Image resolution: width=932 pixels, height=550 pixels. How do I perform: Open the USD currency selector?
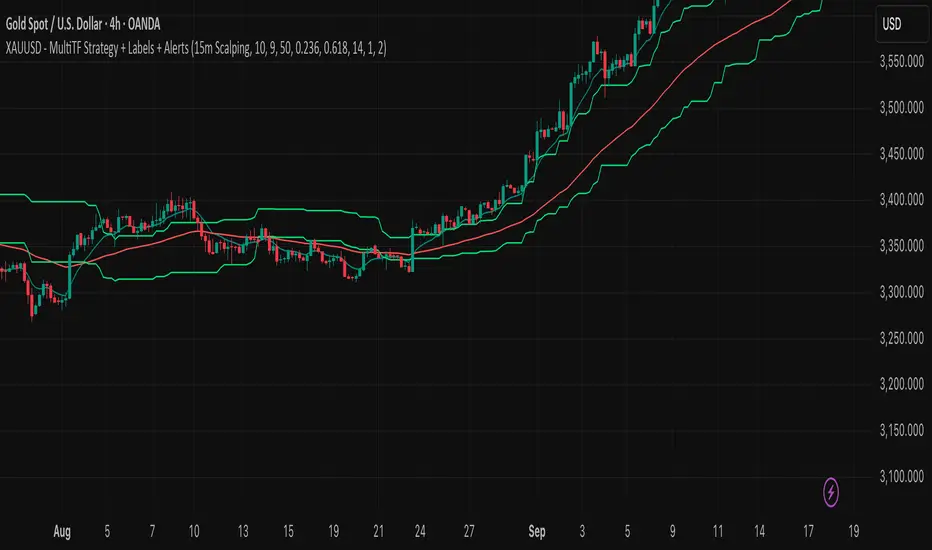[902, 24]
